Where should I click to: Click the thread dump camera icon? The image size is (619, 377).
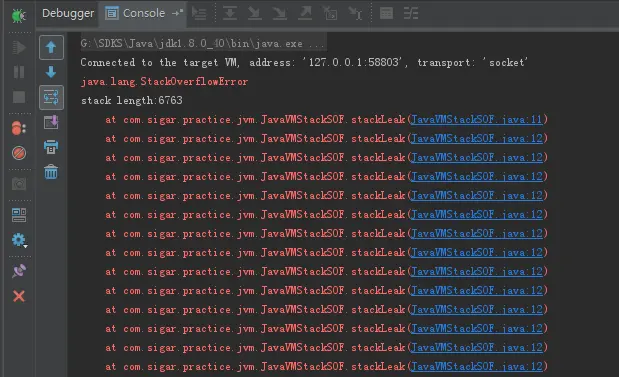pos(19,184)
